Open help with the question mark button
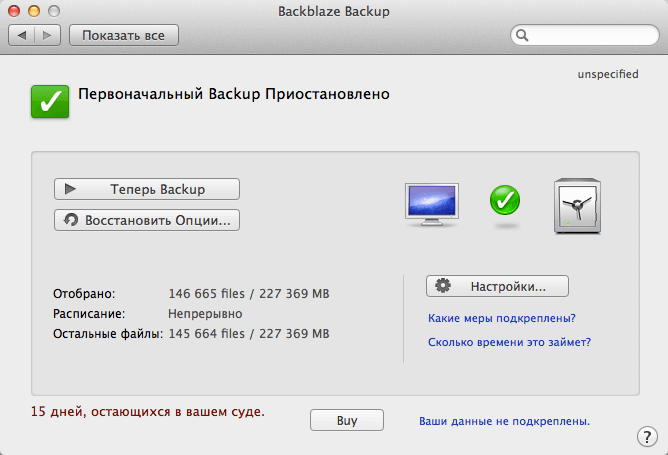Screen dimensions: 668x455 coord(647,436)
